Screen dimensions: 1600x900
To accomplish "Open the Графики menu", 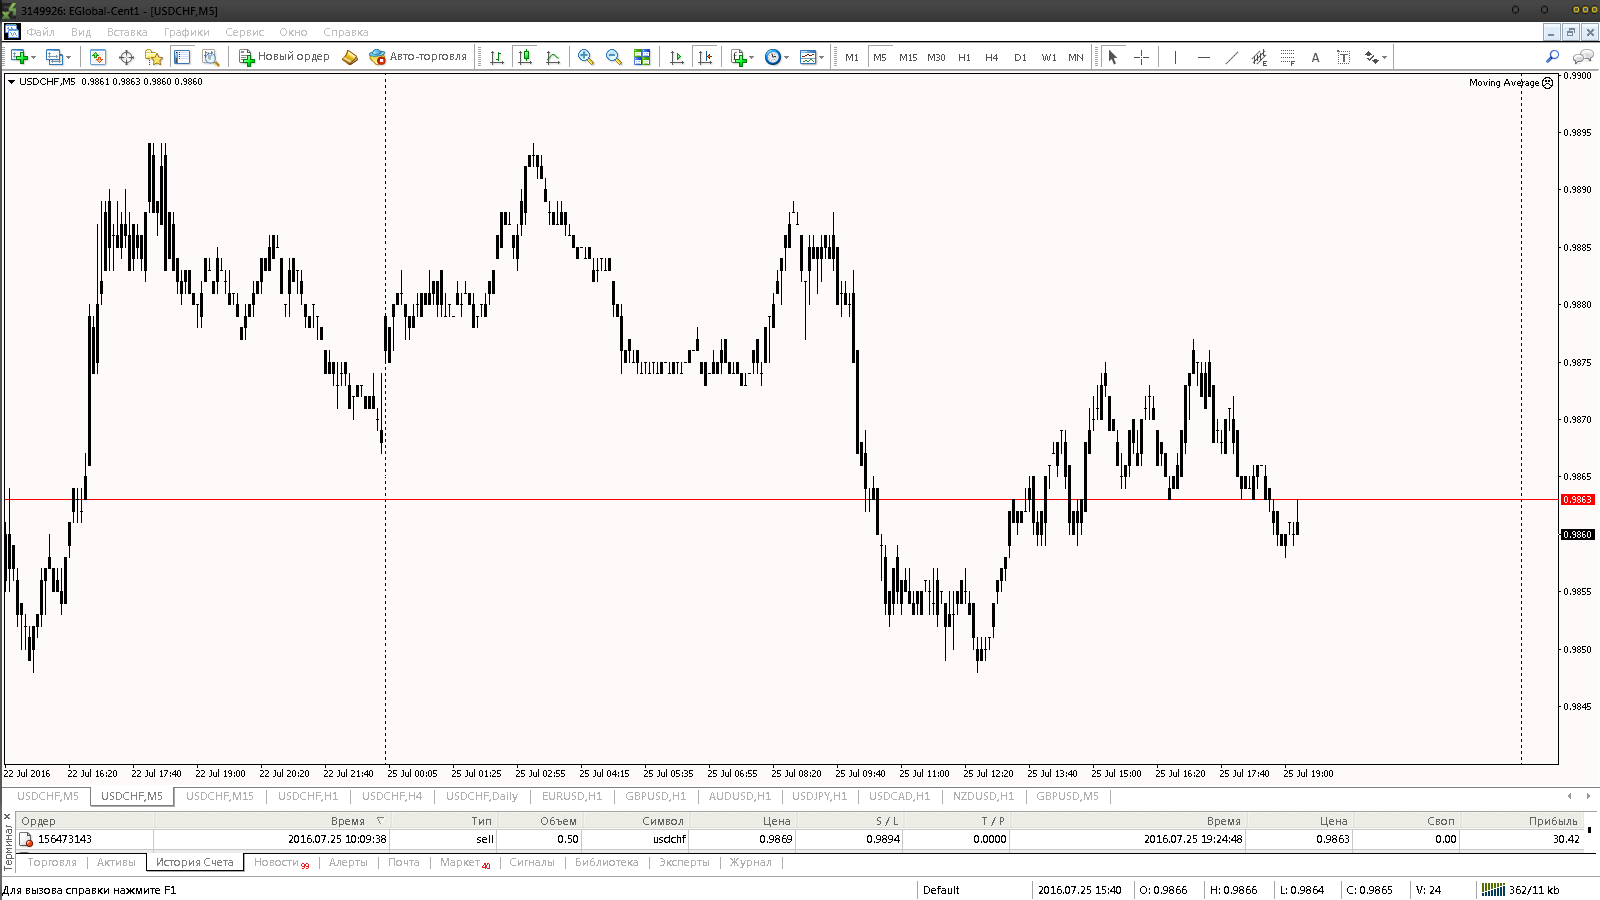I will (187, 32).
